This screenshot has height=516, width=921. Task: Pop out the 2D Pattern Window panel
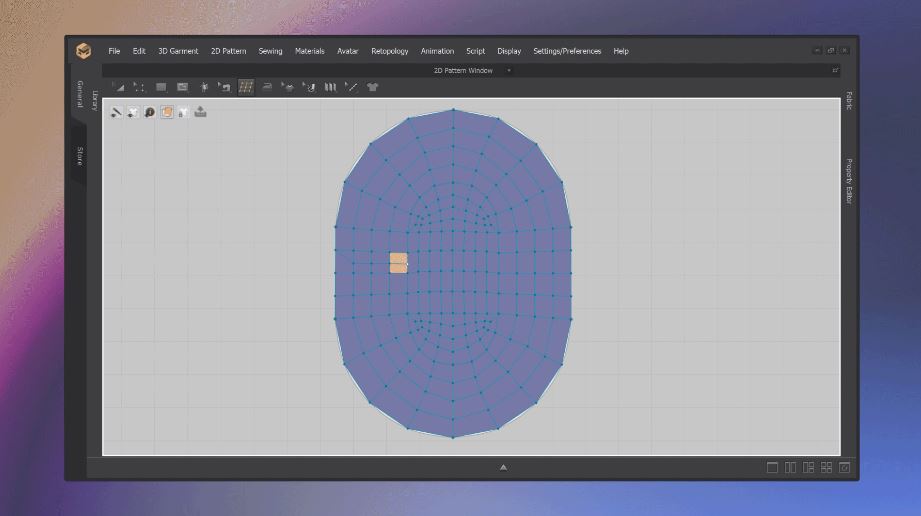835,70
